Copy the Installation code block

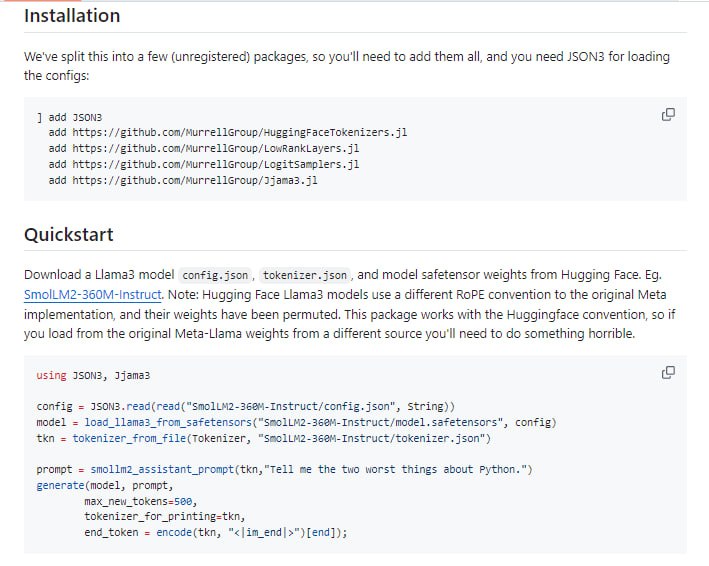click(x=668, y=115)
